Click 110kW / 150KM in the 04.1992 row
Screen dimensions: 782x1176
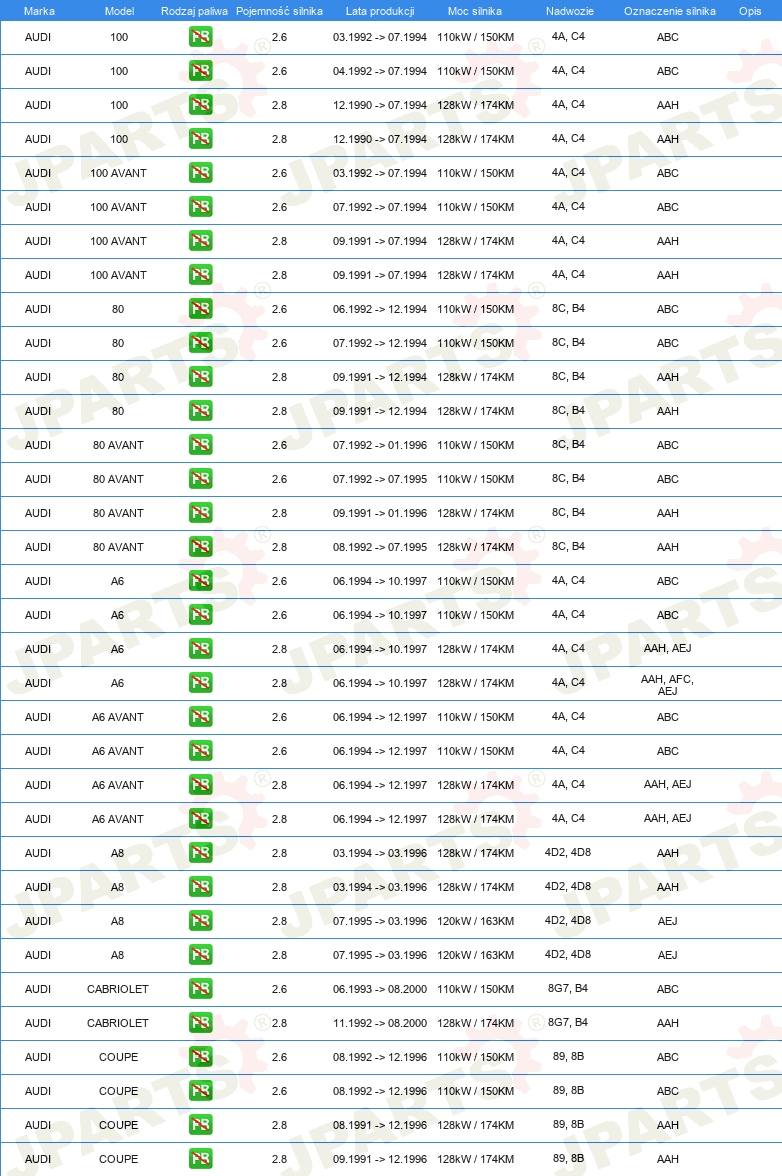click(x=475, y=71)
